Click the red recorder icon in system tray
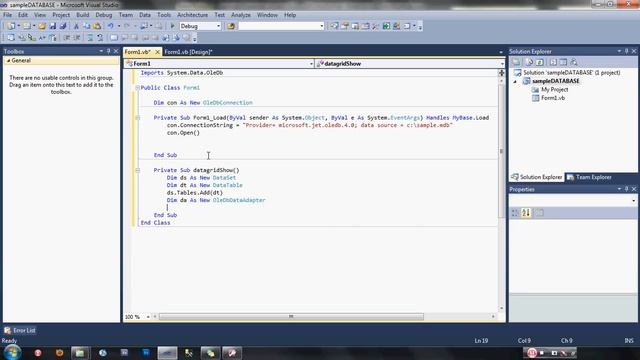The height and width of the screenshot is (360, 640). pyautogui.click(x=532, y=352)
